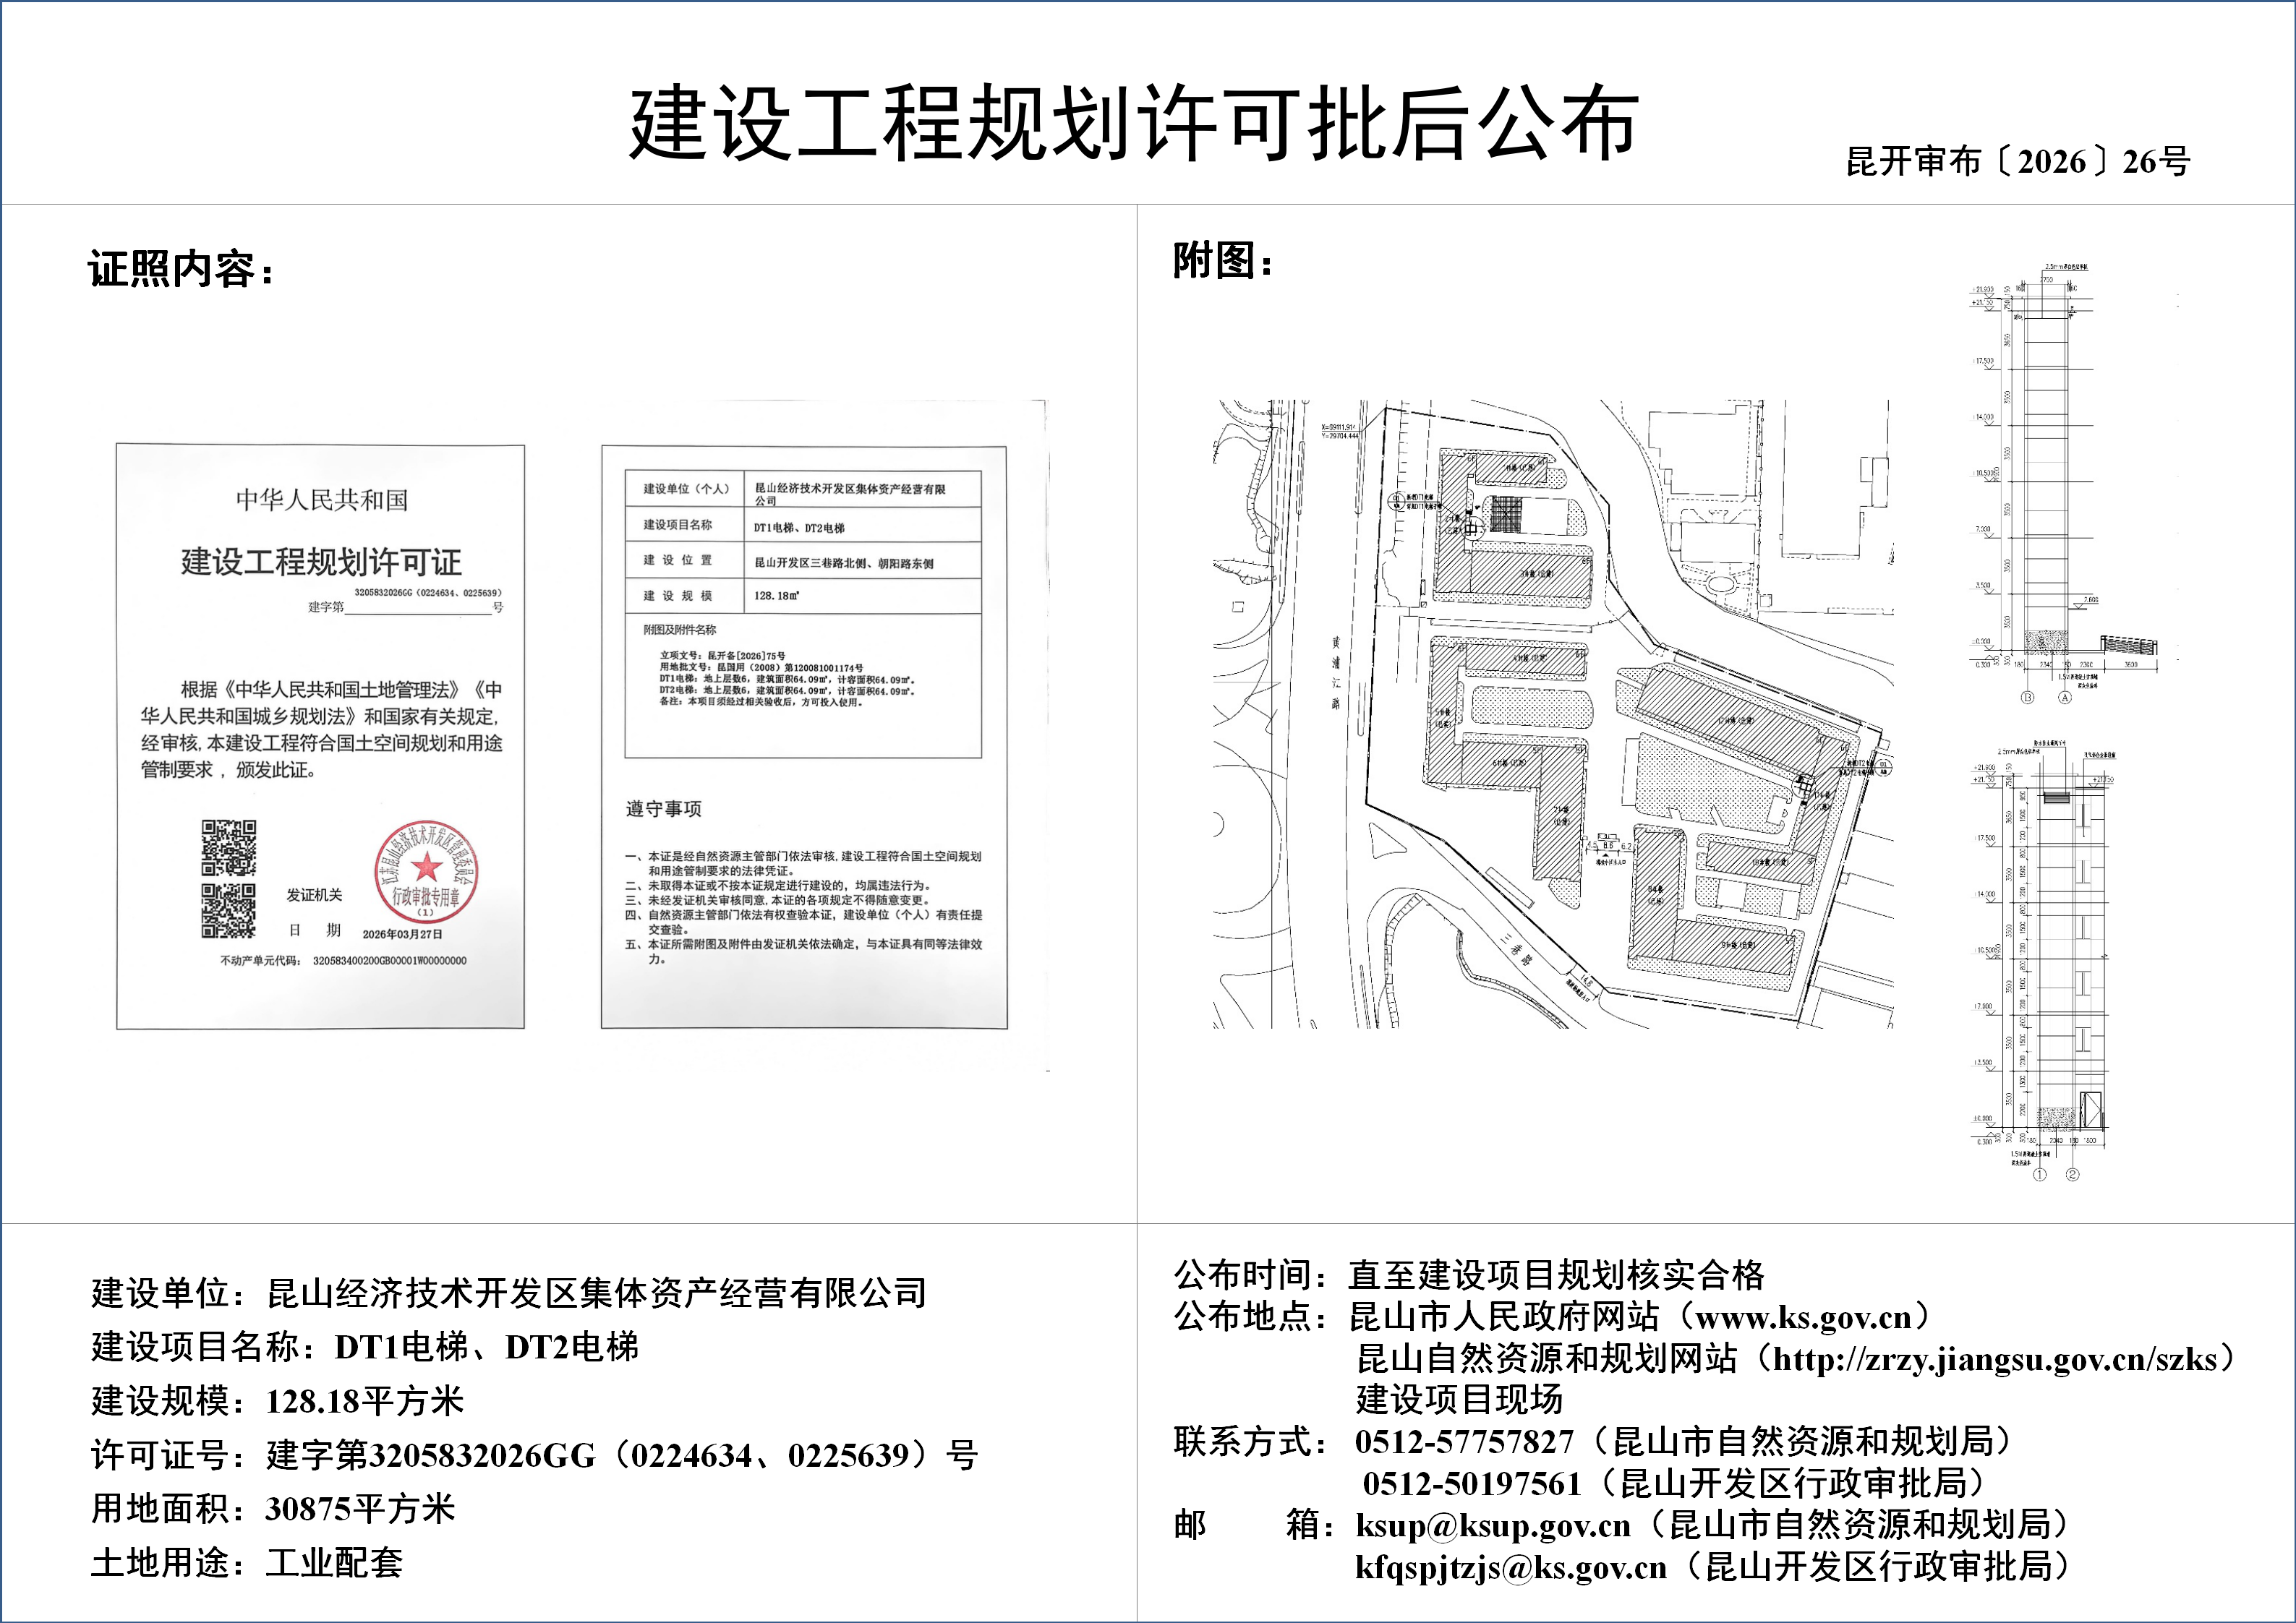Open the permit details table page image

coord(804,737)
